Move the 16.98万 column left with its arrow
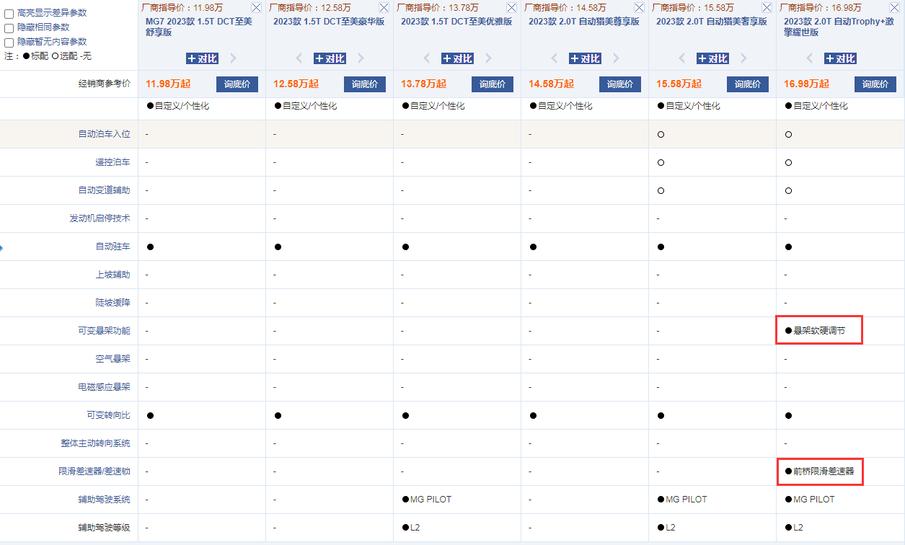905x545 pixels. click(x=809, y=58)
